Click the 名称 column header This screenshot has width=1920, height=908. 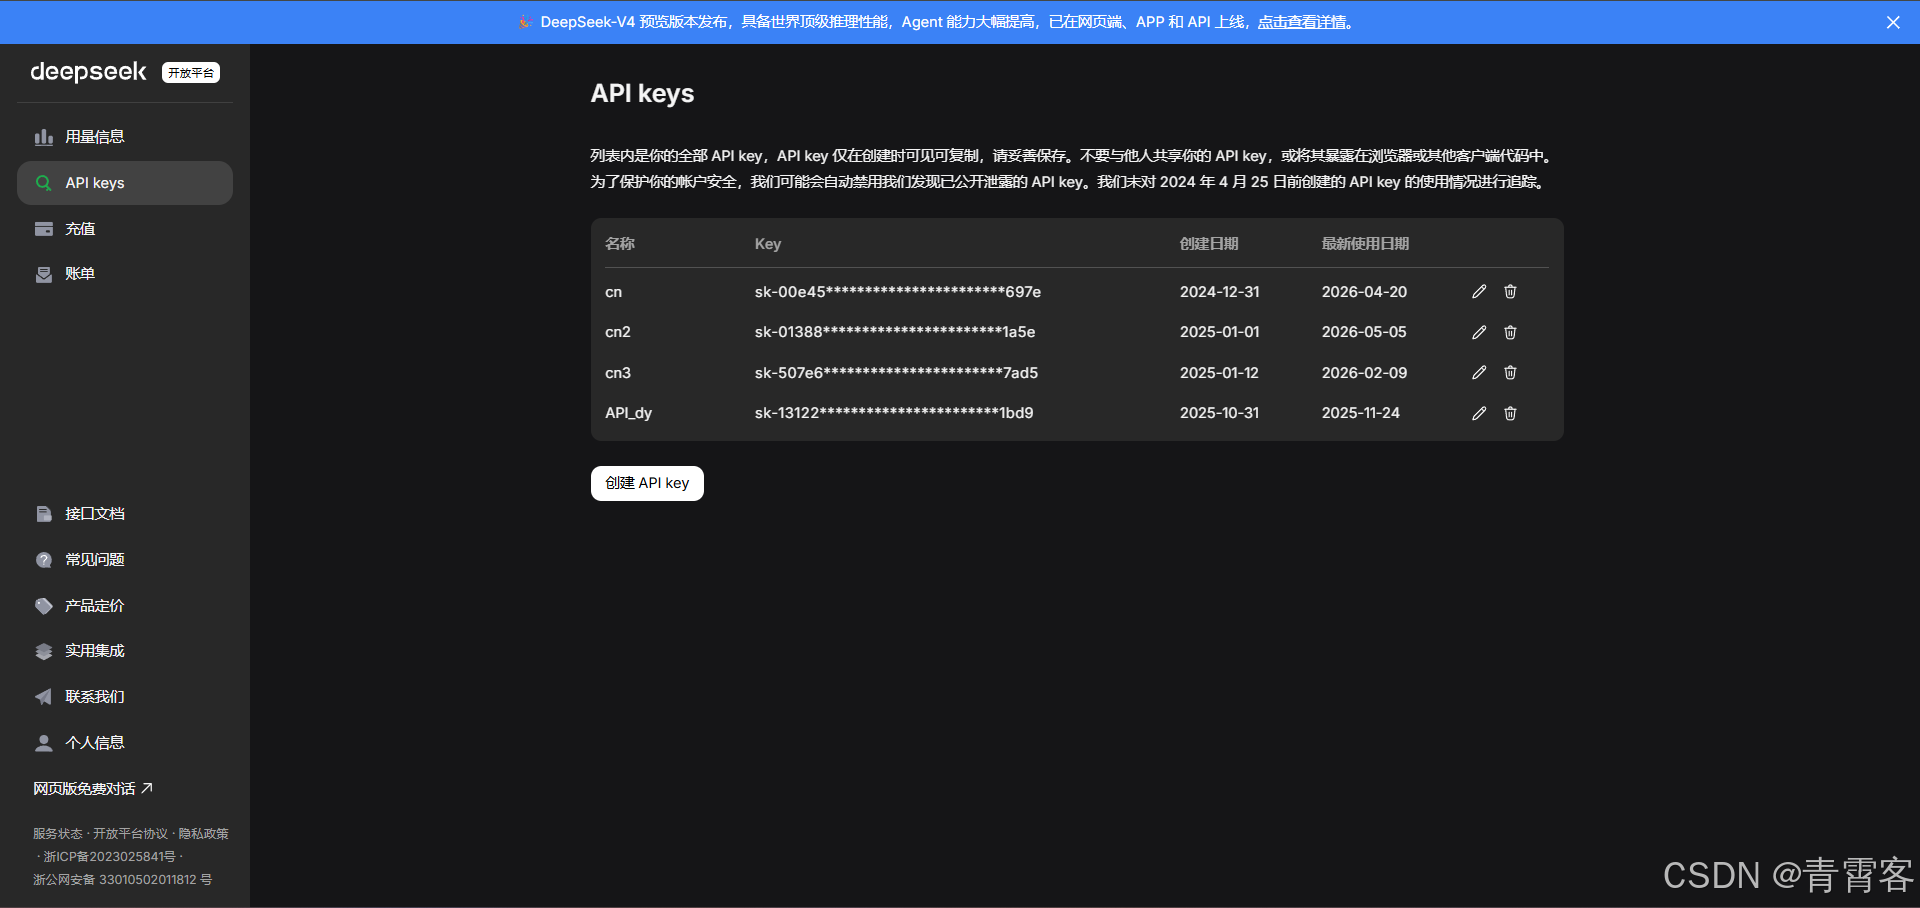coord(620,244)
